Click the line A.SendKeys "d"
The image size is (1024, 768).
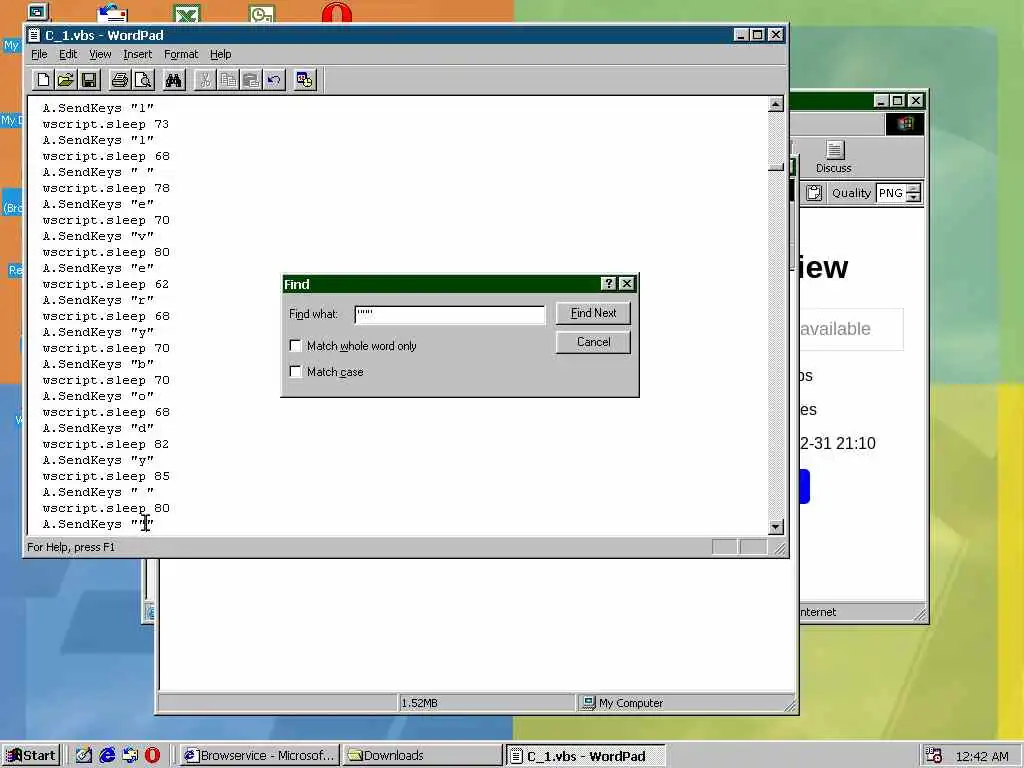(x=98, y=428)
